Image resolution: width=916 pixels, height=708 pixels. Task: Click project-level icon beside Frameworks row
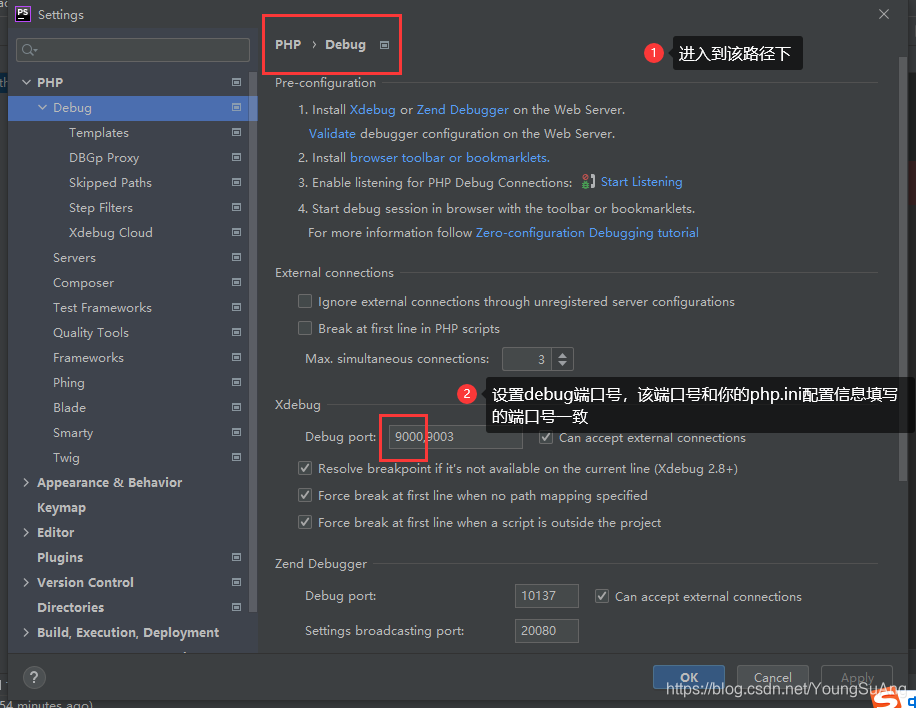[236, 358]
